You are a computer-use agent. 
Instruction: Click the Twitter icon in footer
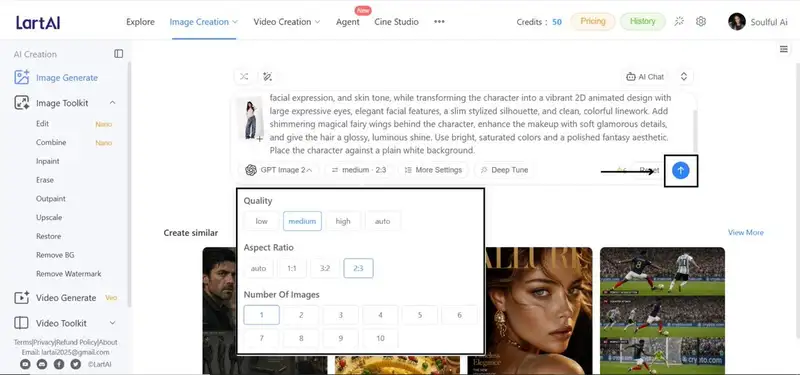[x=76, y=364]
